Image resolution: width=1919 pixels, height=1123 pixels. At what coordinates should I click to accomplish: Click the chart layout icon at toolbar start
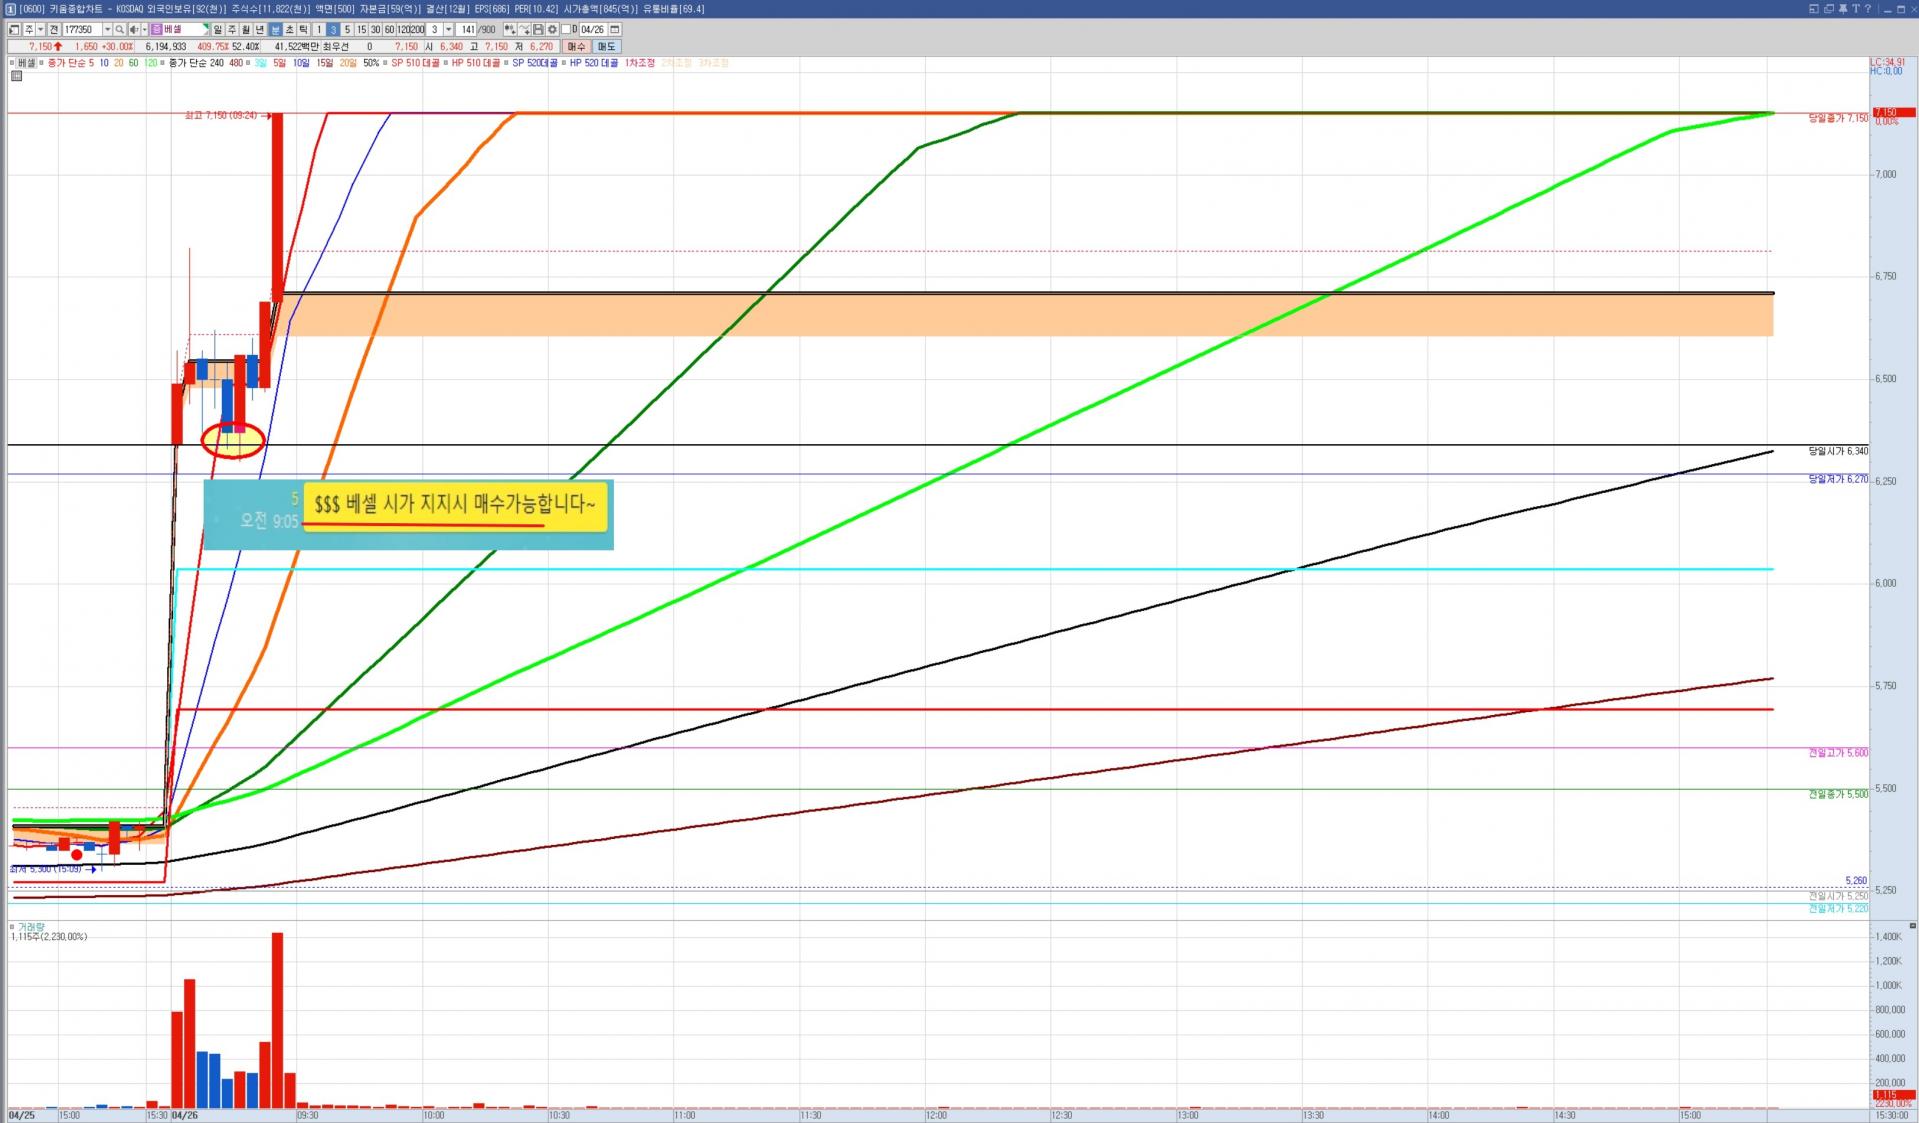(x=14, y=30)
